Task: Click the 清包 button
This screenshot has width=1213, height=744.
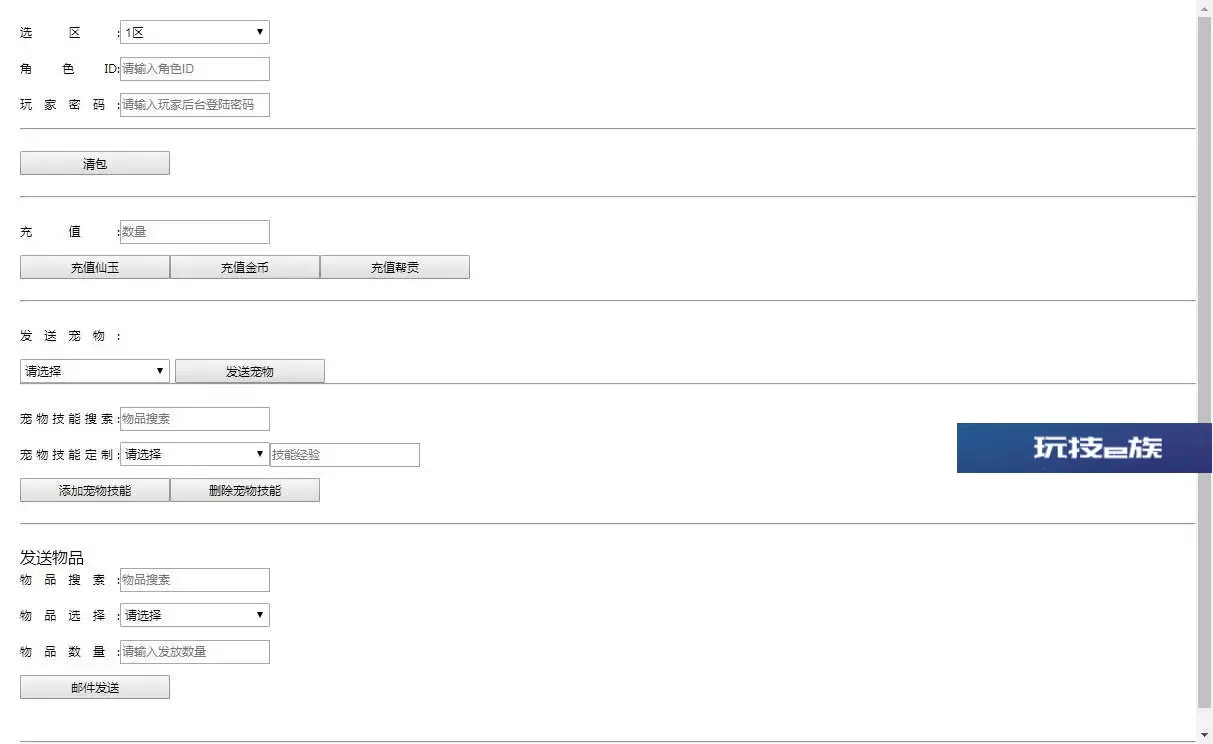Action: click(x=95, y=163)
